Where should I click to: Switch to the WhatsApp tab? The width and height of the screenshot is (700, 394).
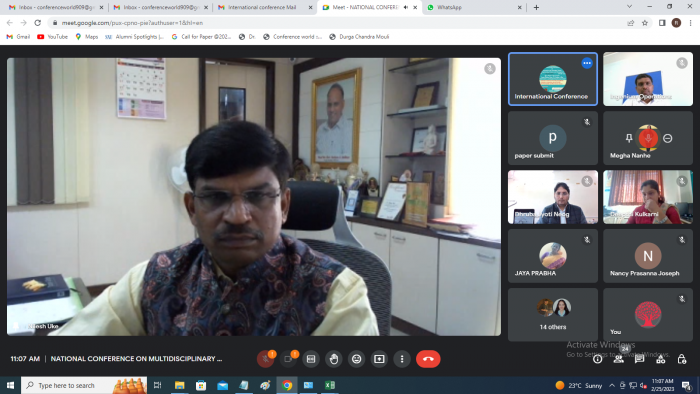(x=474, y=7)
